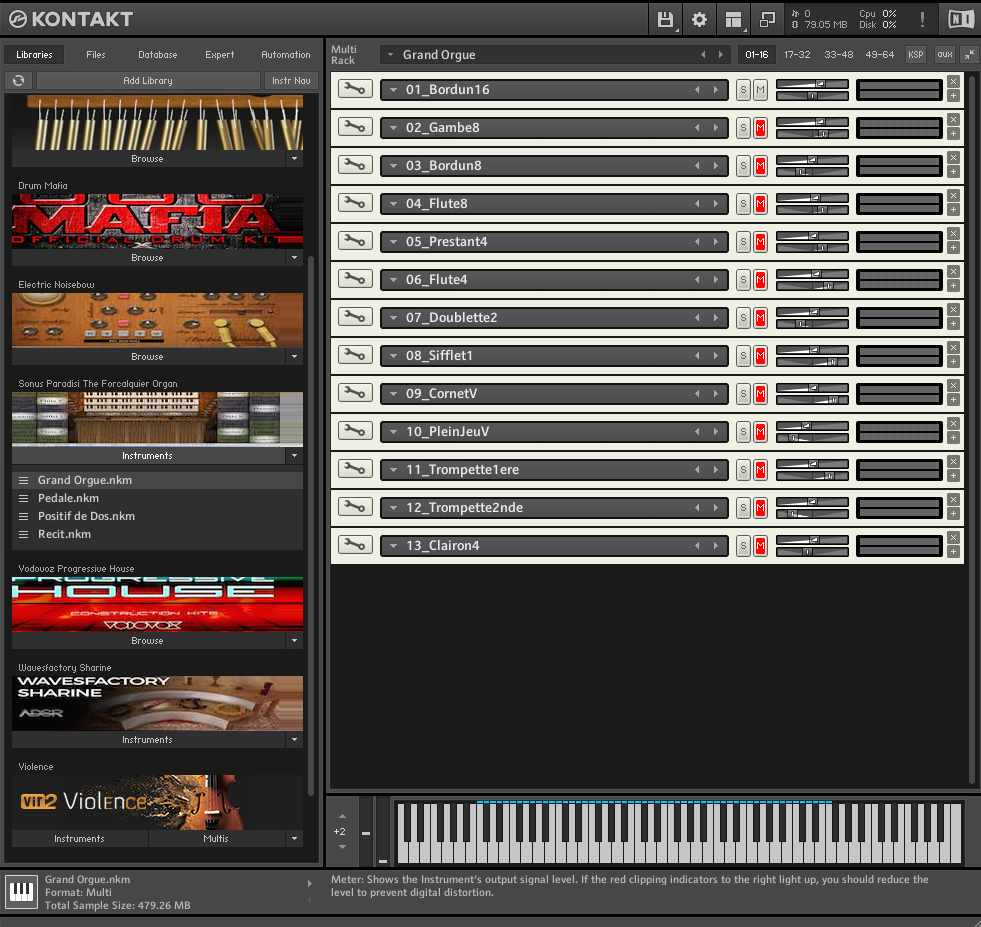Open the Instr Nav pane
The width and height of the screenshot is (981, 927).
[291, 80]
